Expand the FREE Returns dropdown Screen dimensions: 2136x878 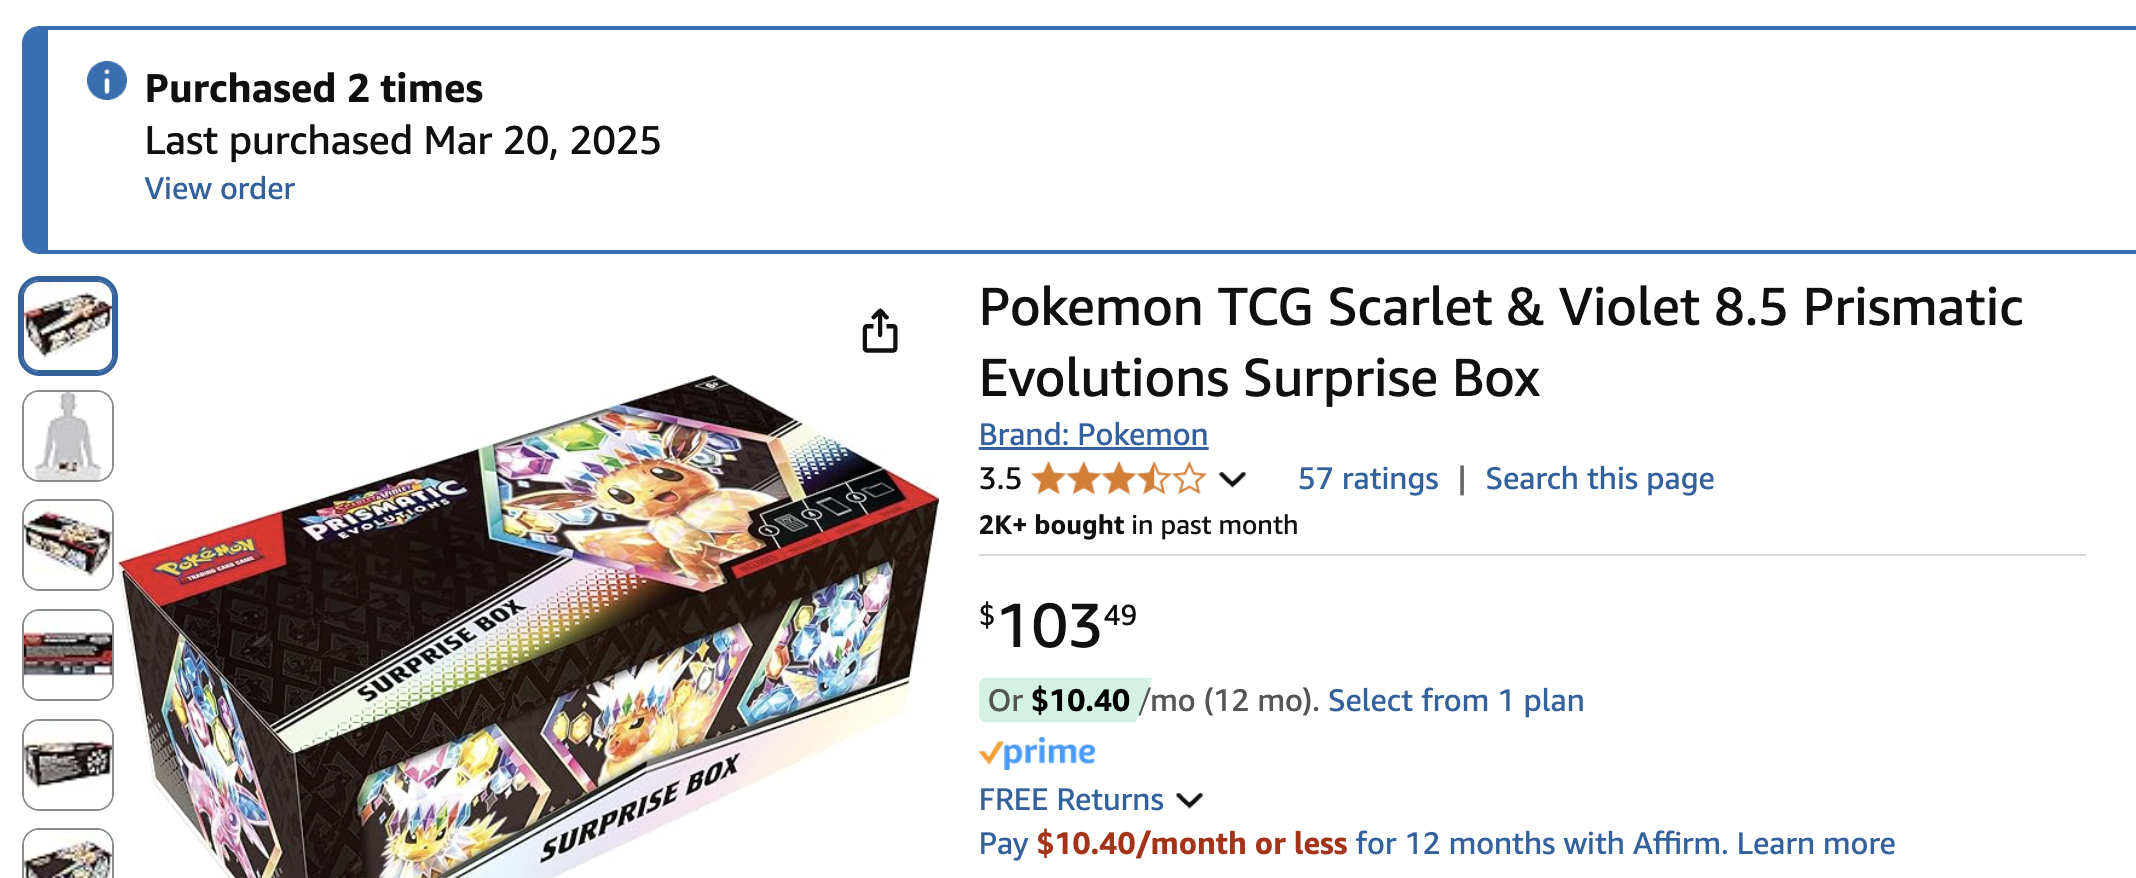(x=1189, y=800)
